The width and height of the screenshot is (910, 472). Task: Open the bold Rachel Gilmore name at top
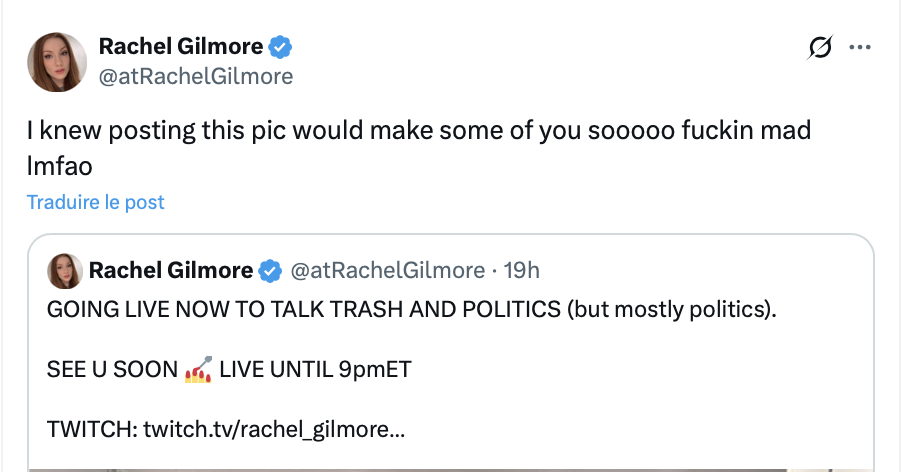coord(181,46)
